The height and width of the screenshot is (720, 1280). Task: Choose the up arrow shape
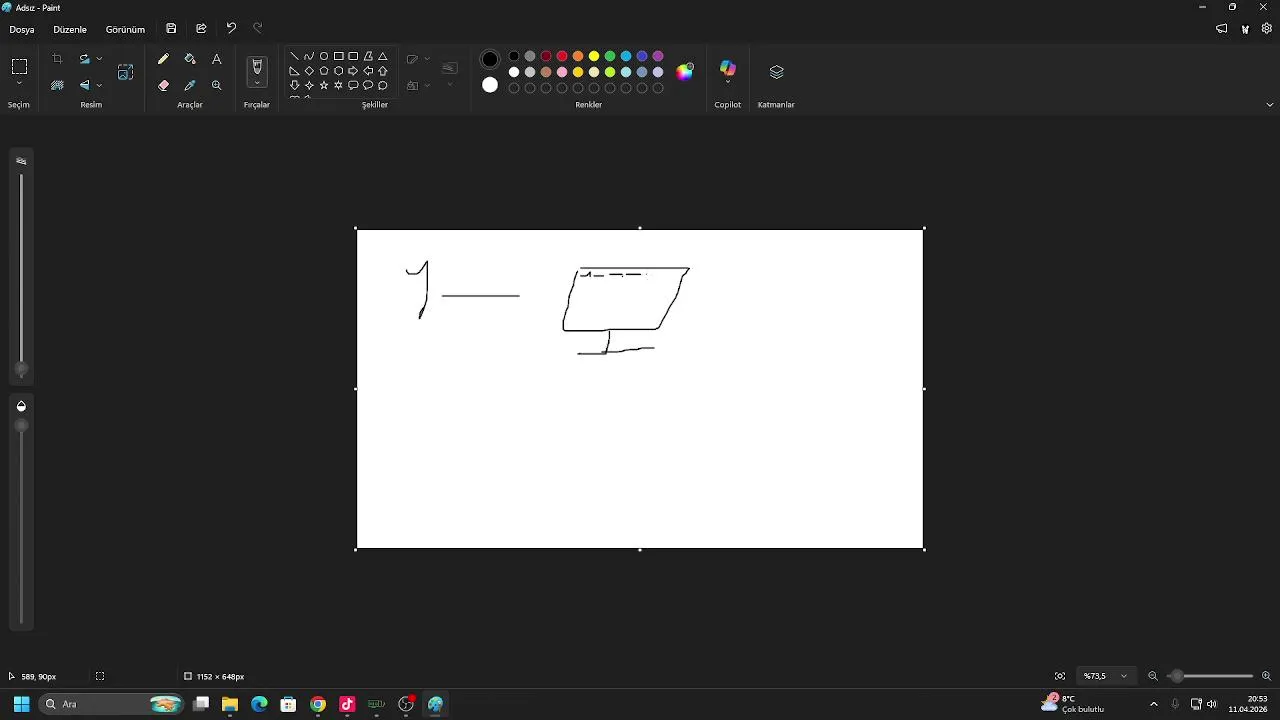tap(383, 71)
